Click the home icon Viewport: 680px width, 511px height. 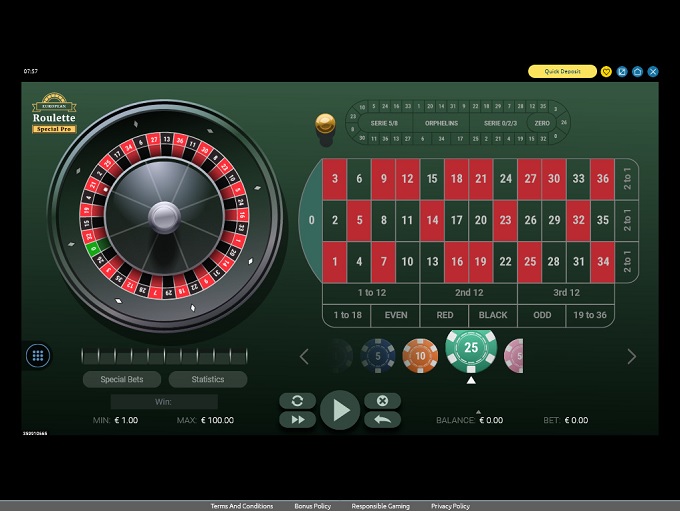point(637,72)
